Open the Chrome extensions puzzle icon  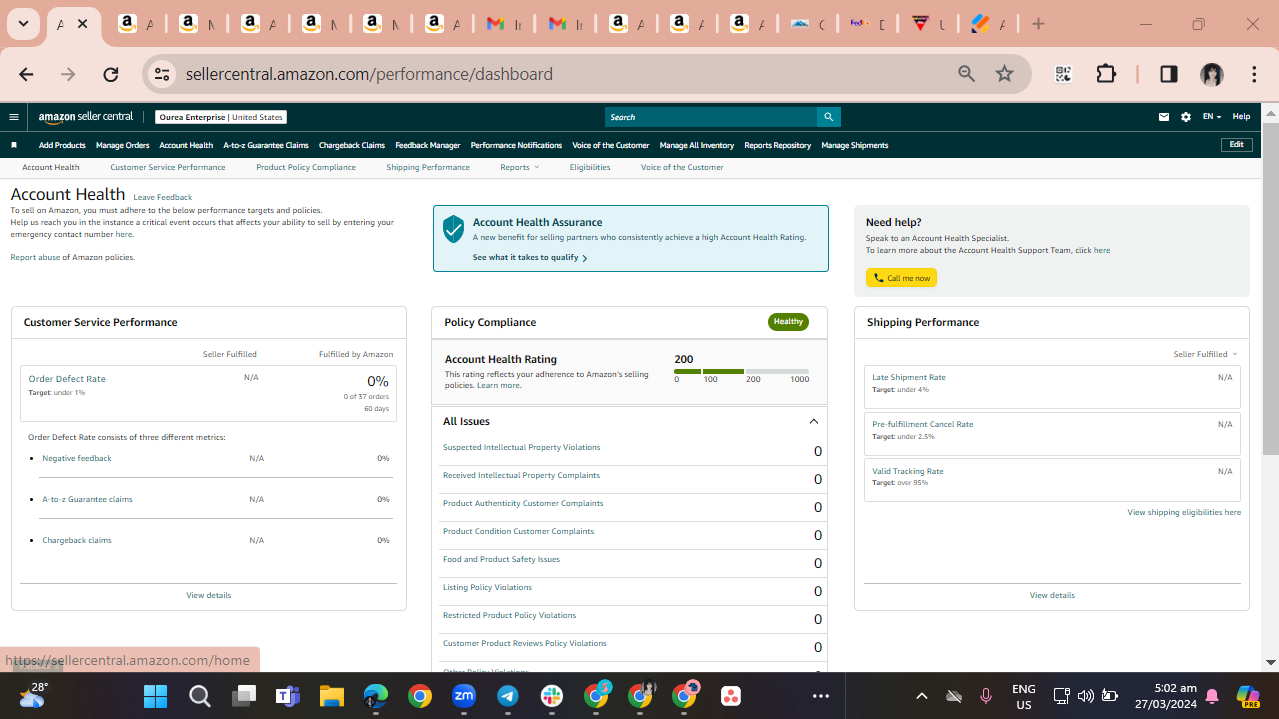[1106, 74]
